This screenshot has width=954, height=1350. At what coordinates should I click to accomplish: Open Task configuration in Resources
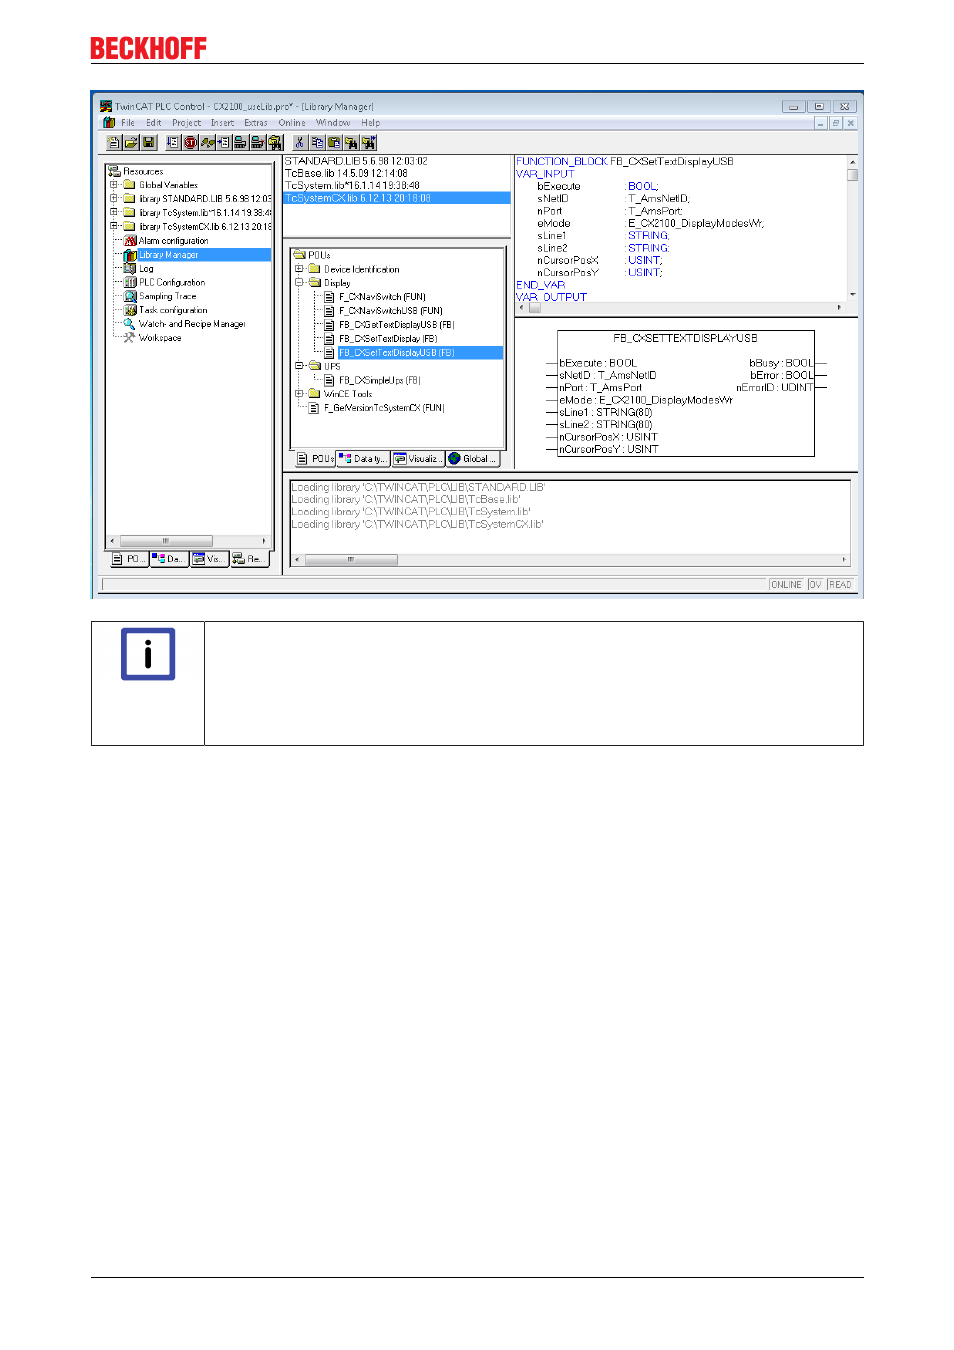tap(173, 311)
